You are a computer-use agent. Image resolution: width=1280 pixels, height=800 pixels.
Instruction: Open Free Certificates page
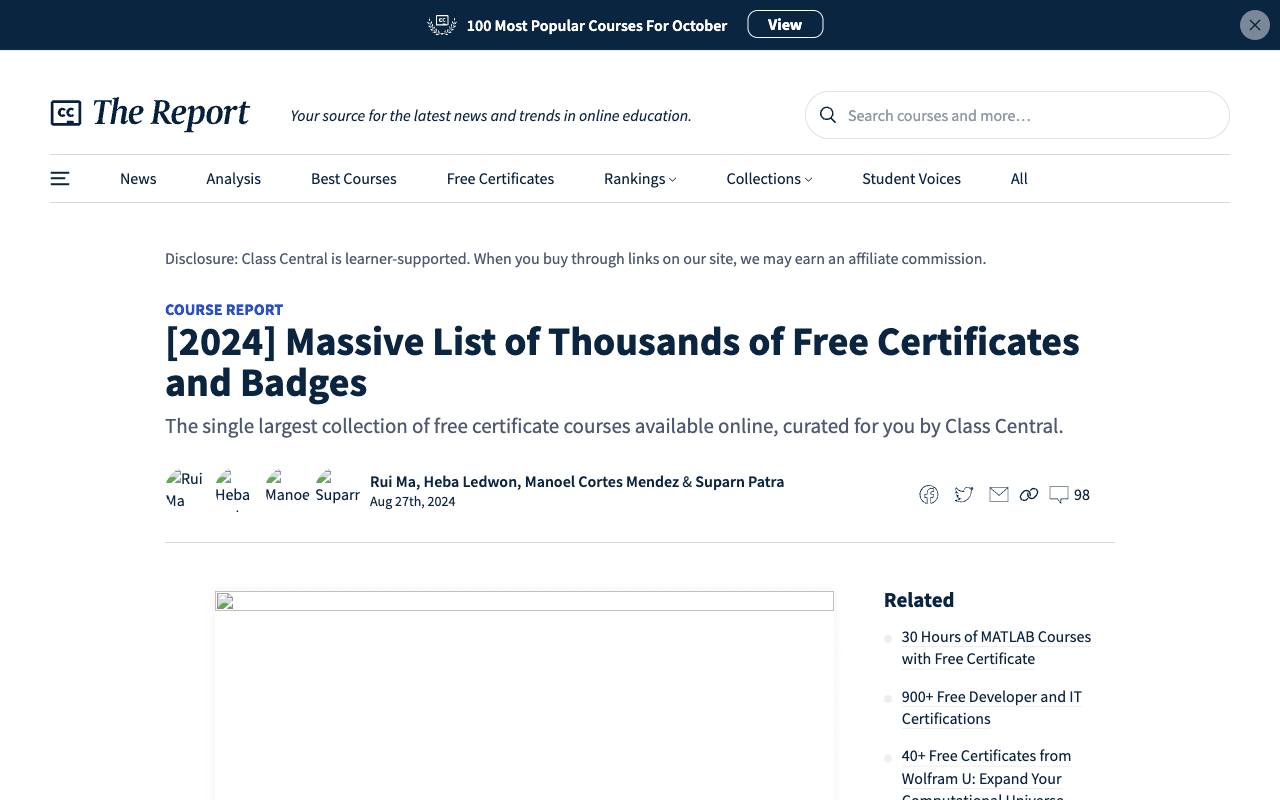point(500,179)
